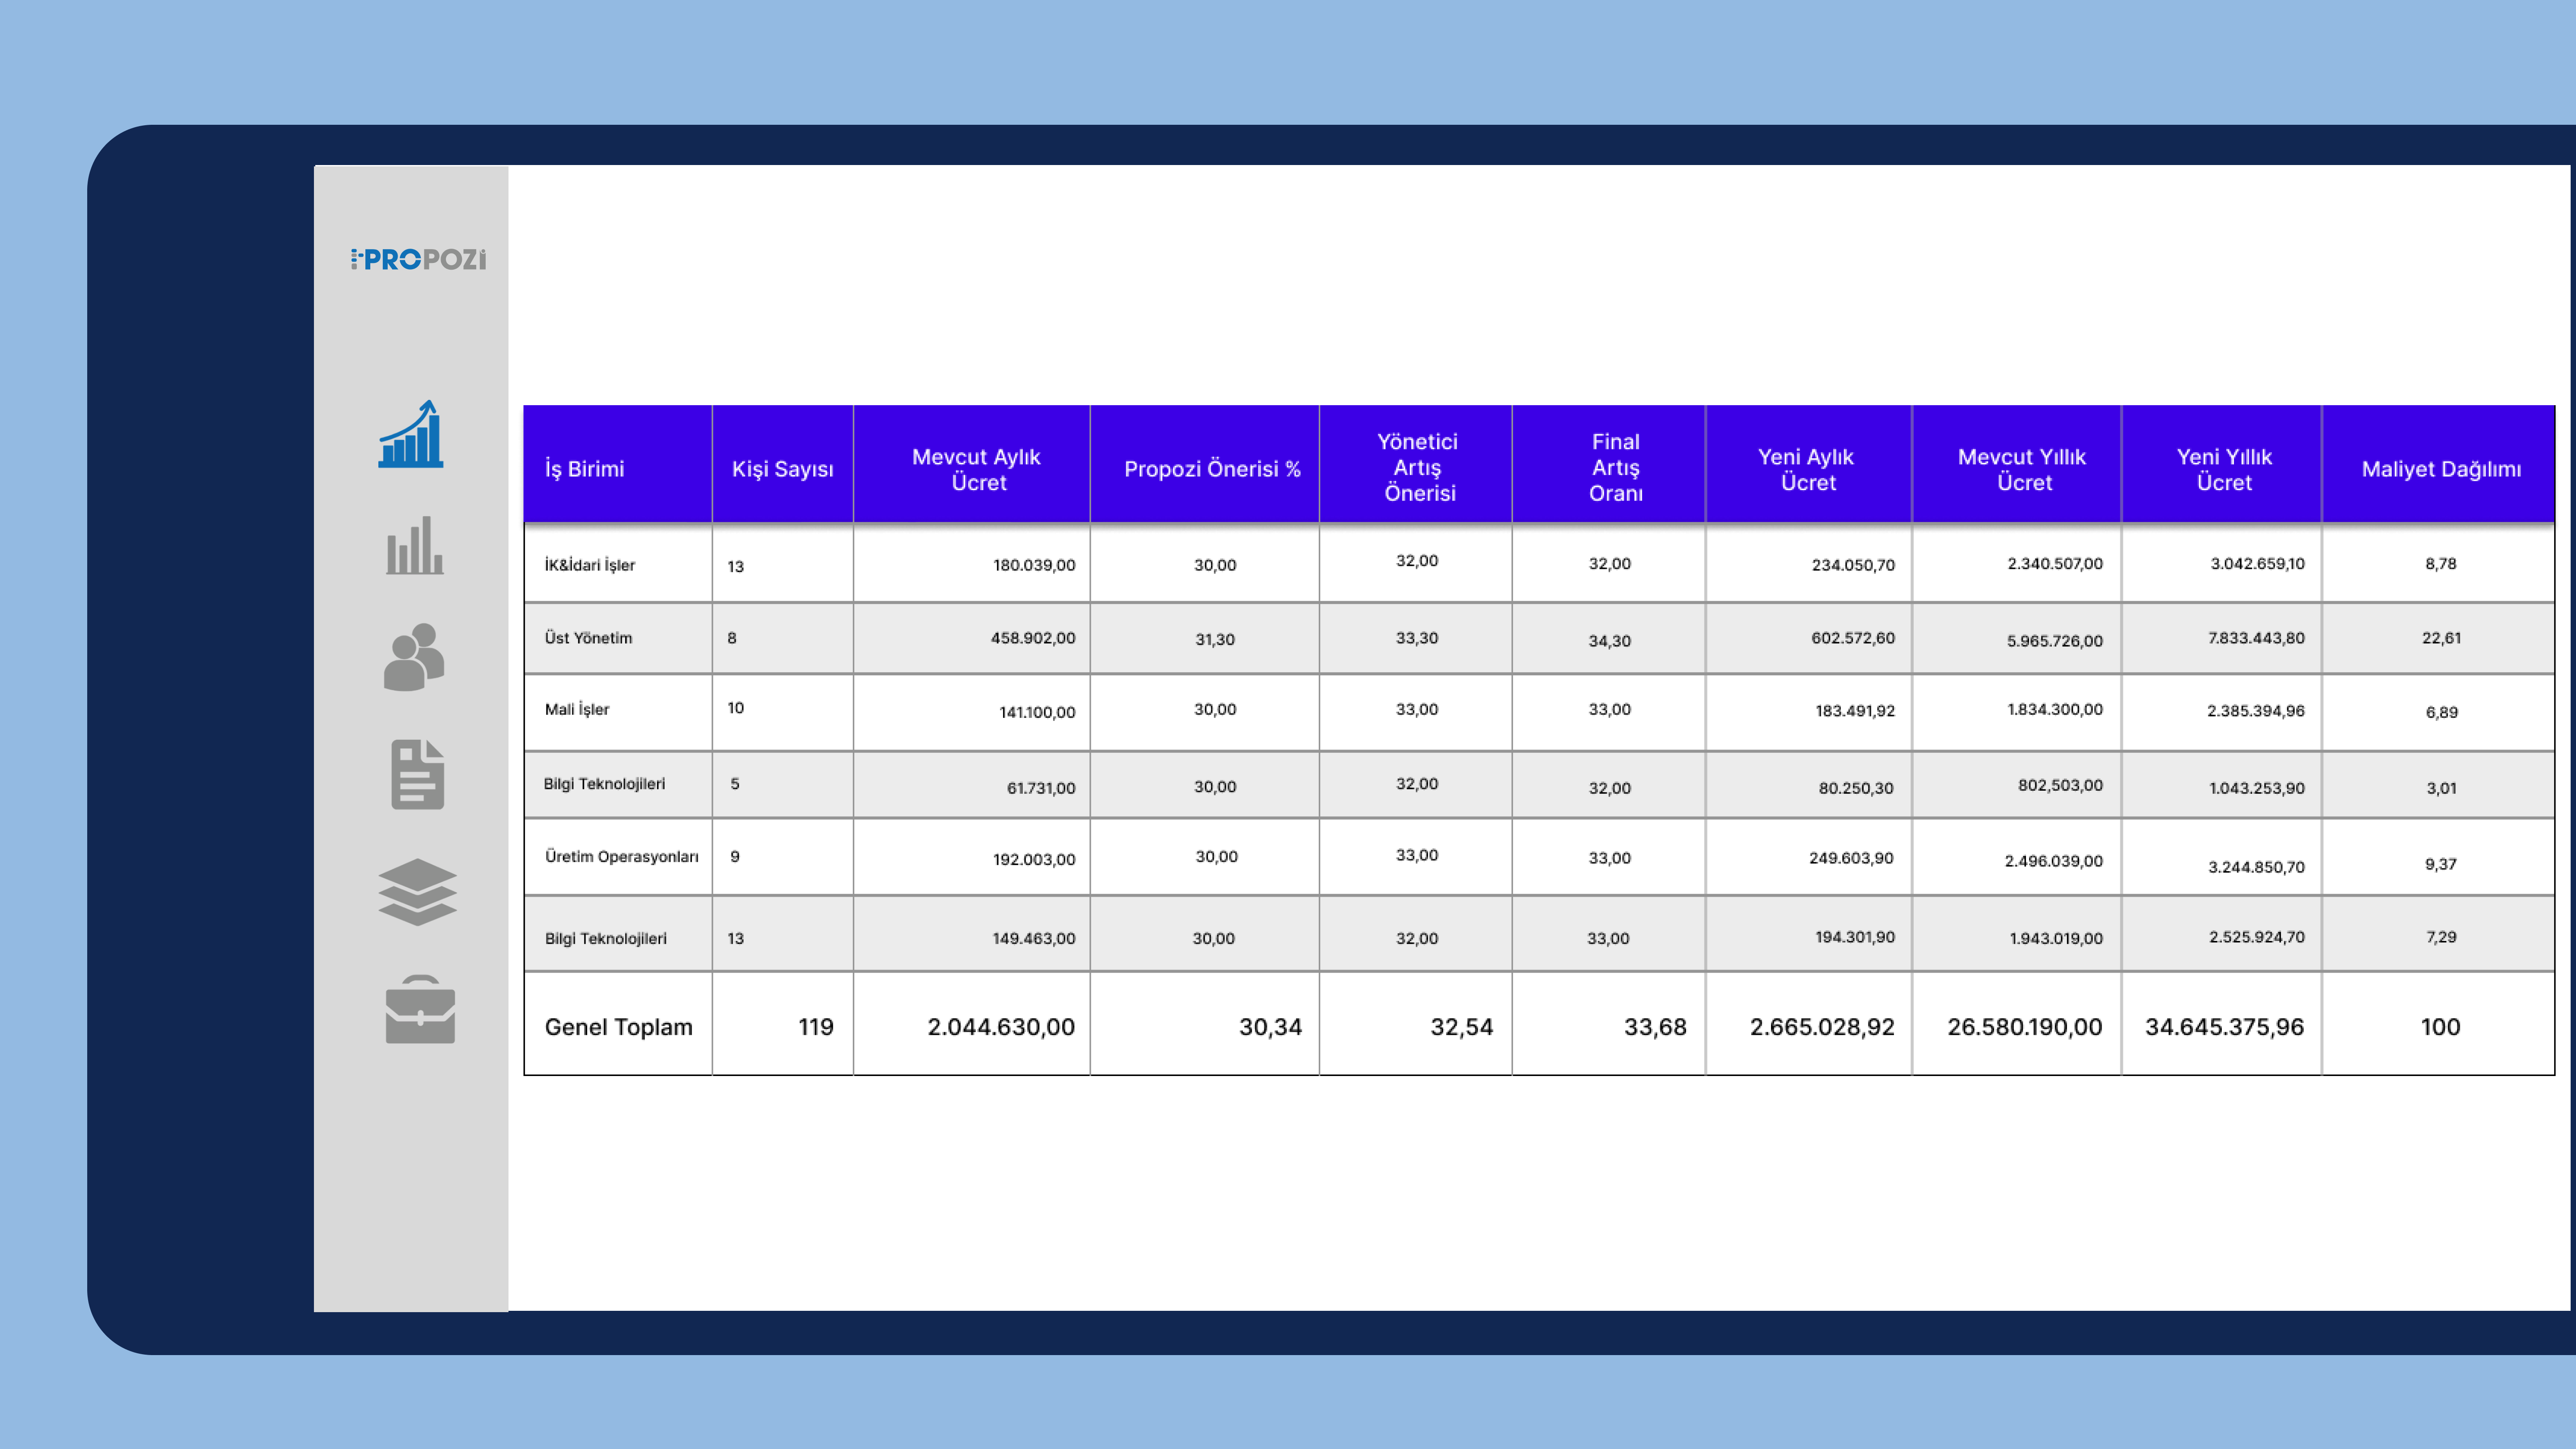Open the growth chart with arrow icon

pyautogui.click(x=411, y=434)
